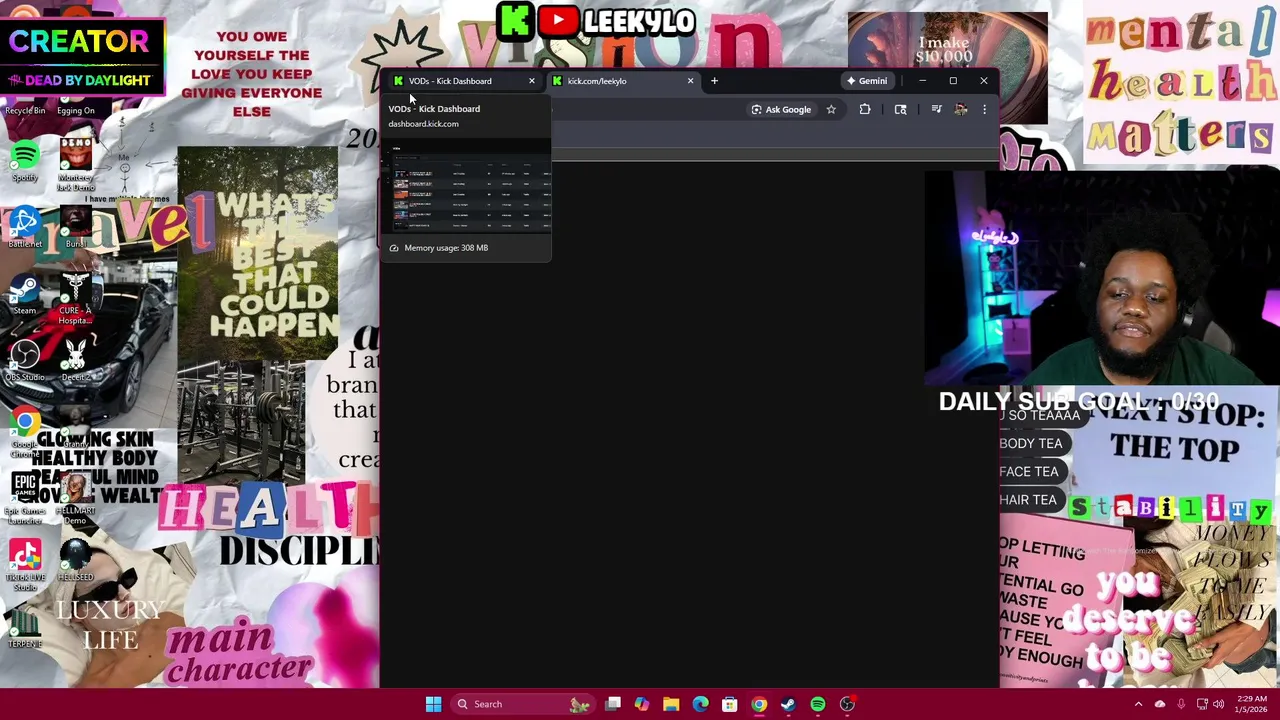
Task: Open the tab search icon in the toolbar
Action: tap(900, 109)
